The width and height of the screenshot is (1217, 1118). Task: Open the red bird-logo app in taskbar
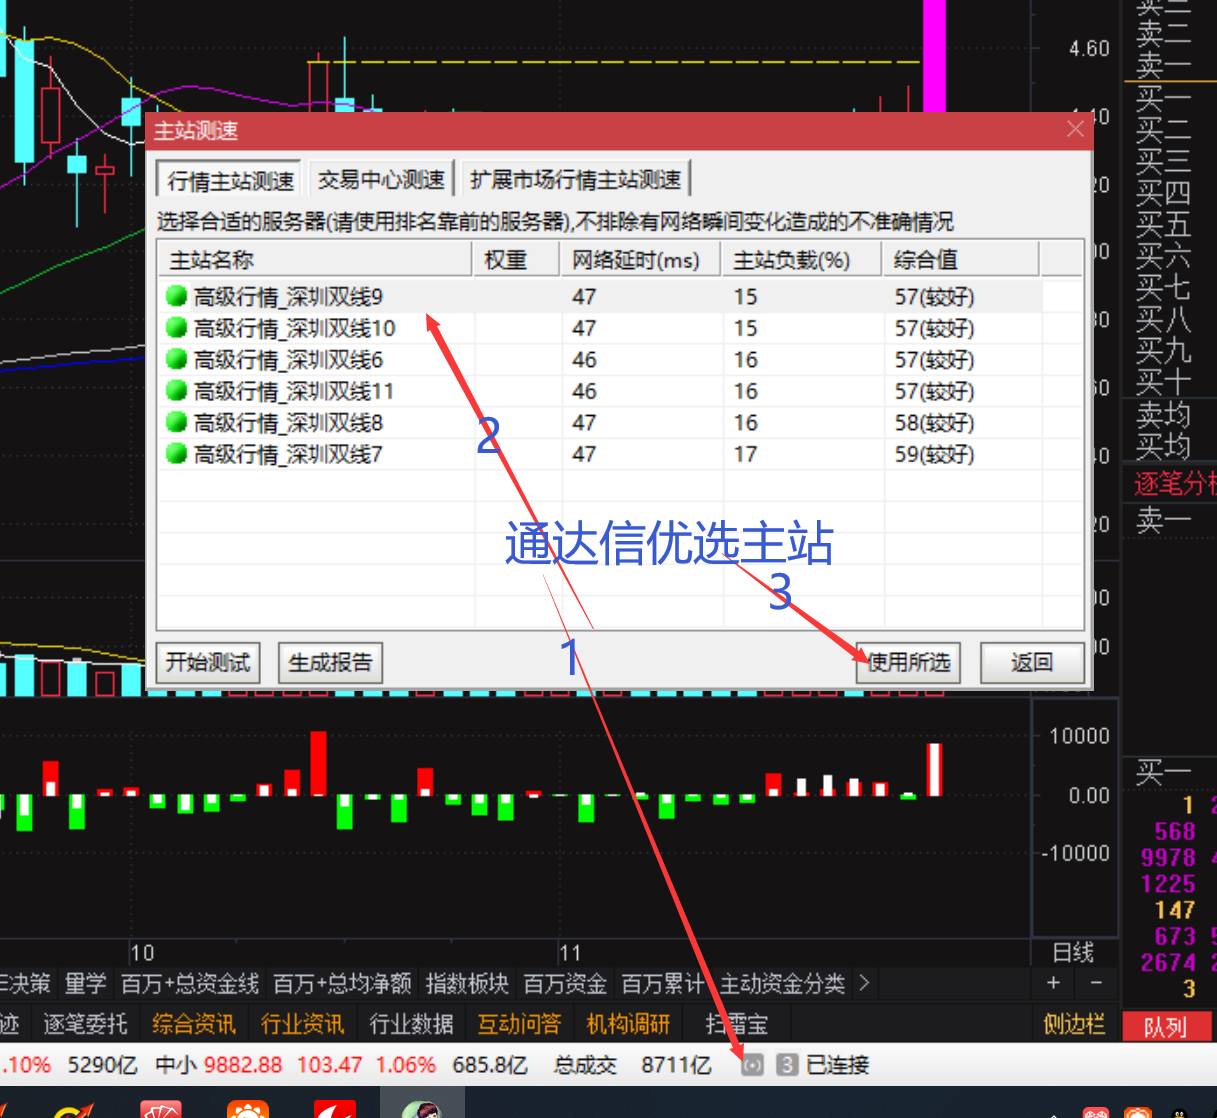[x=335, y=1110]
